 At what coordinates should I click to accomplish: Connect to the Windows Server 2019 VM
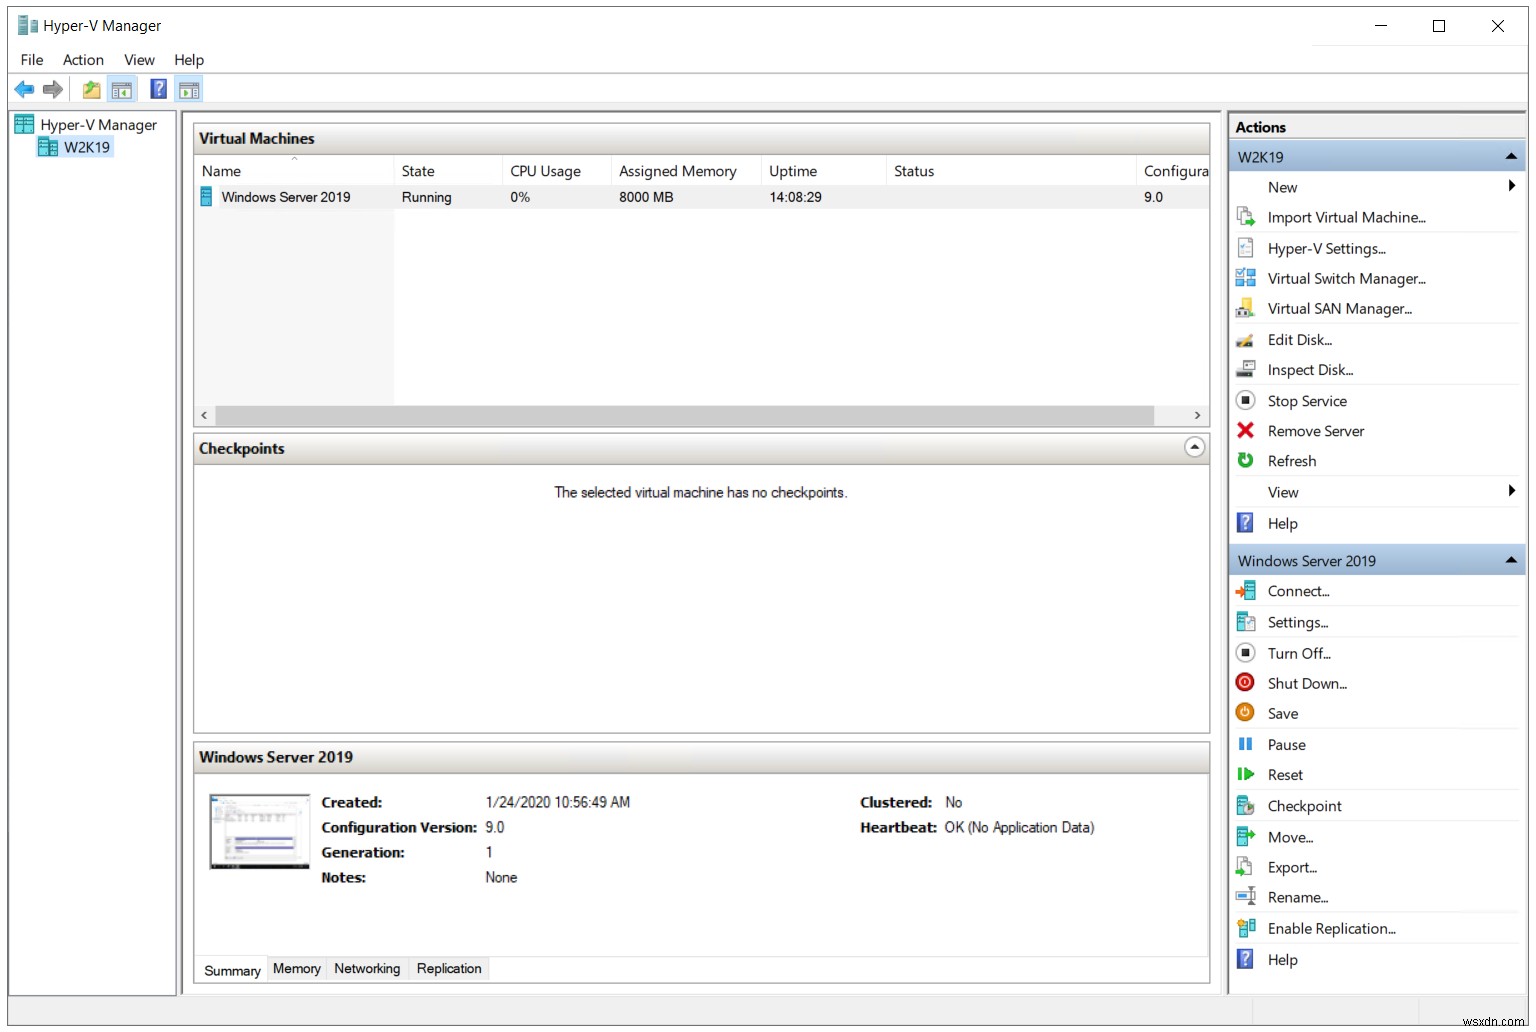click(1298, 591)
